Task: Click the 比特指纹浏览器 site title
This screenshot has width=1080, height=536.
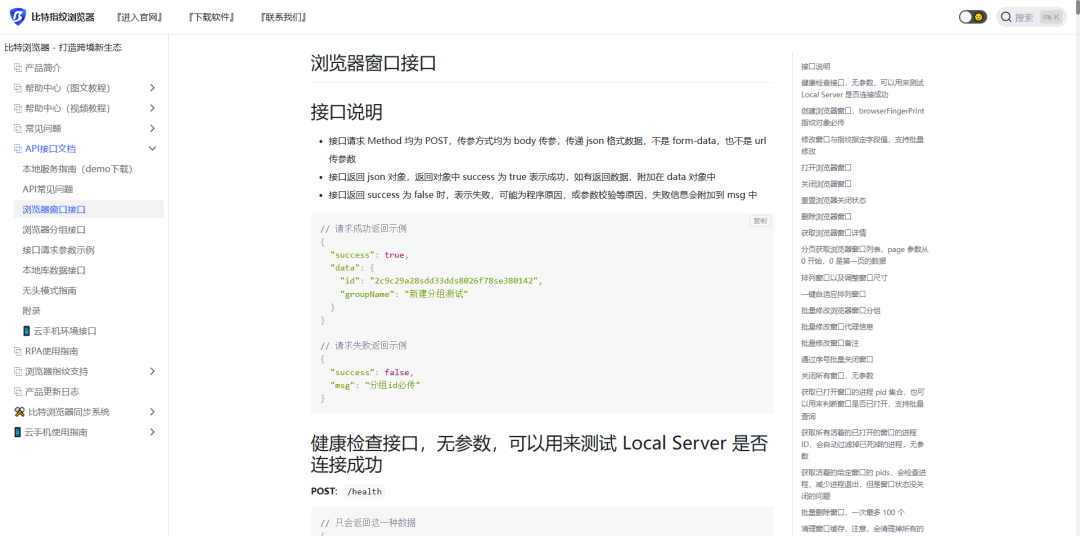Action: [63, 17]
